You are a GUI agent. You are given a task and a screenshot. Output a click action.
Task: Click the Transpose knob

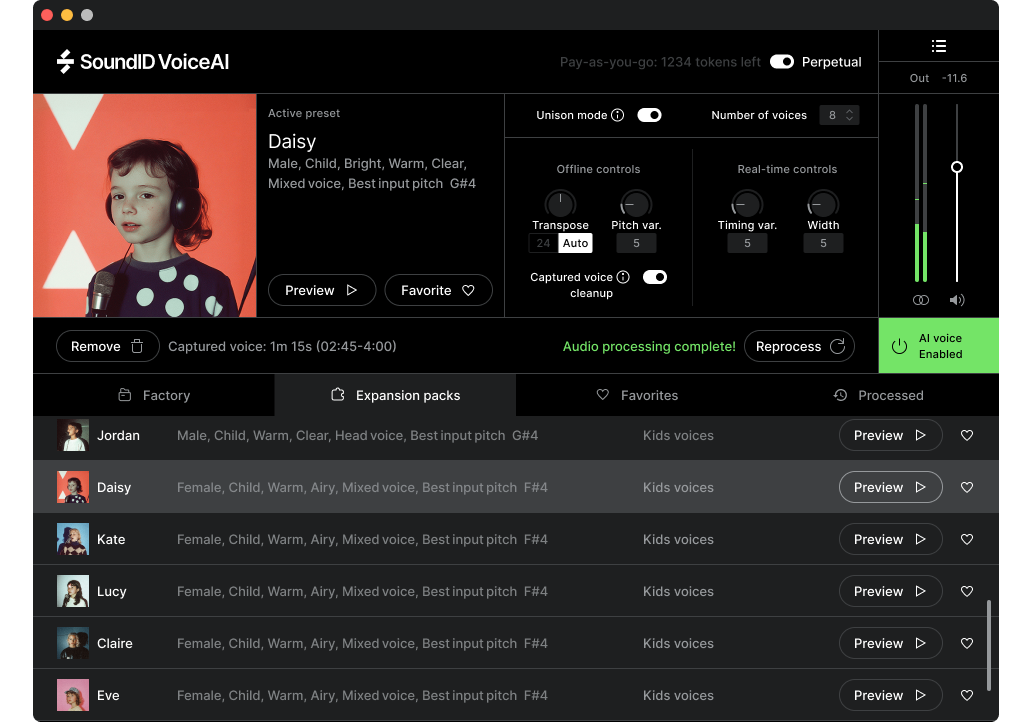(x=560, y=203)
